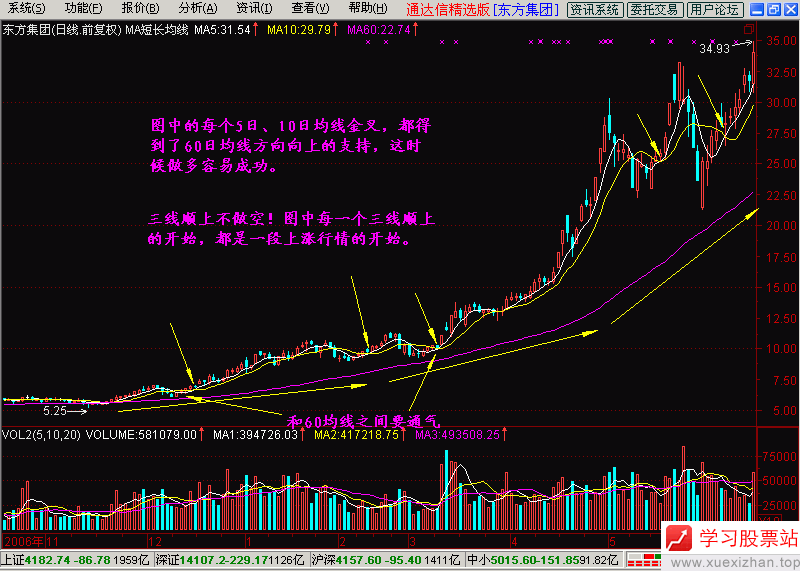The height and width of the screenshot is (571, 800).
Task: Restore down the 通达信 window
Action: pos(774,9)
